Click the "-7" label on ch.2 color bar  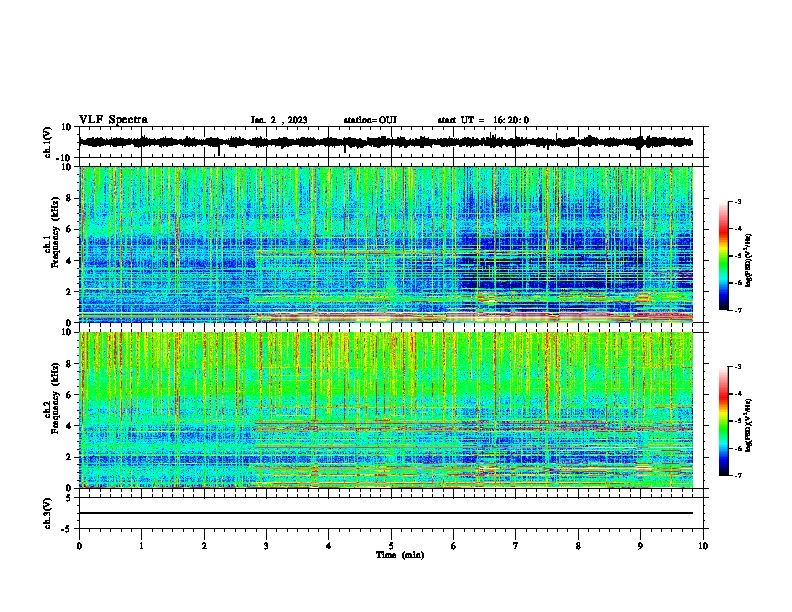coord(738,475)
